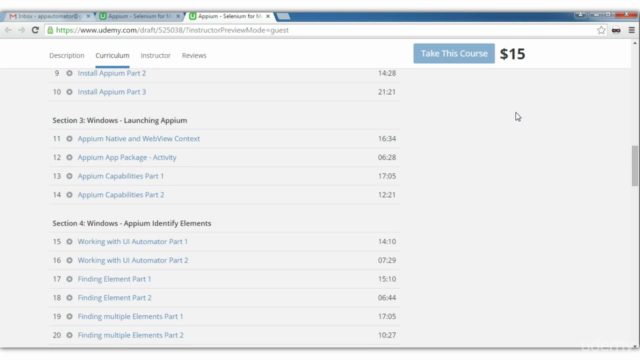Open Finding multiple Elements Part 2
This screenshot has width=640, height=360.
point(131,335)
